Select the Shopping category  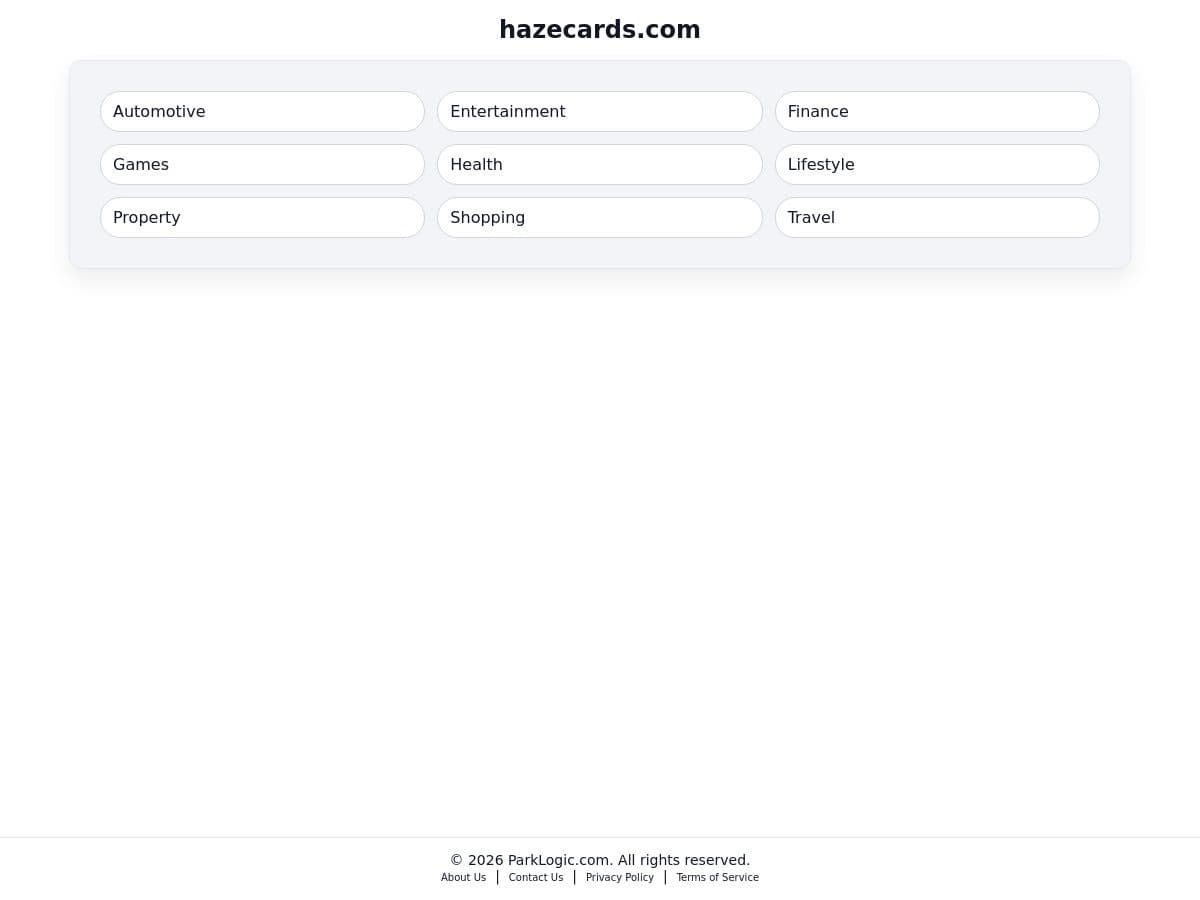coord(599,217)
